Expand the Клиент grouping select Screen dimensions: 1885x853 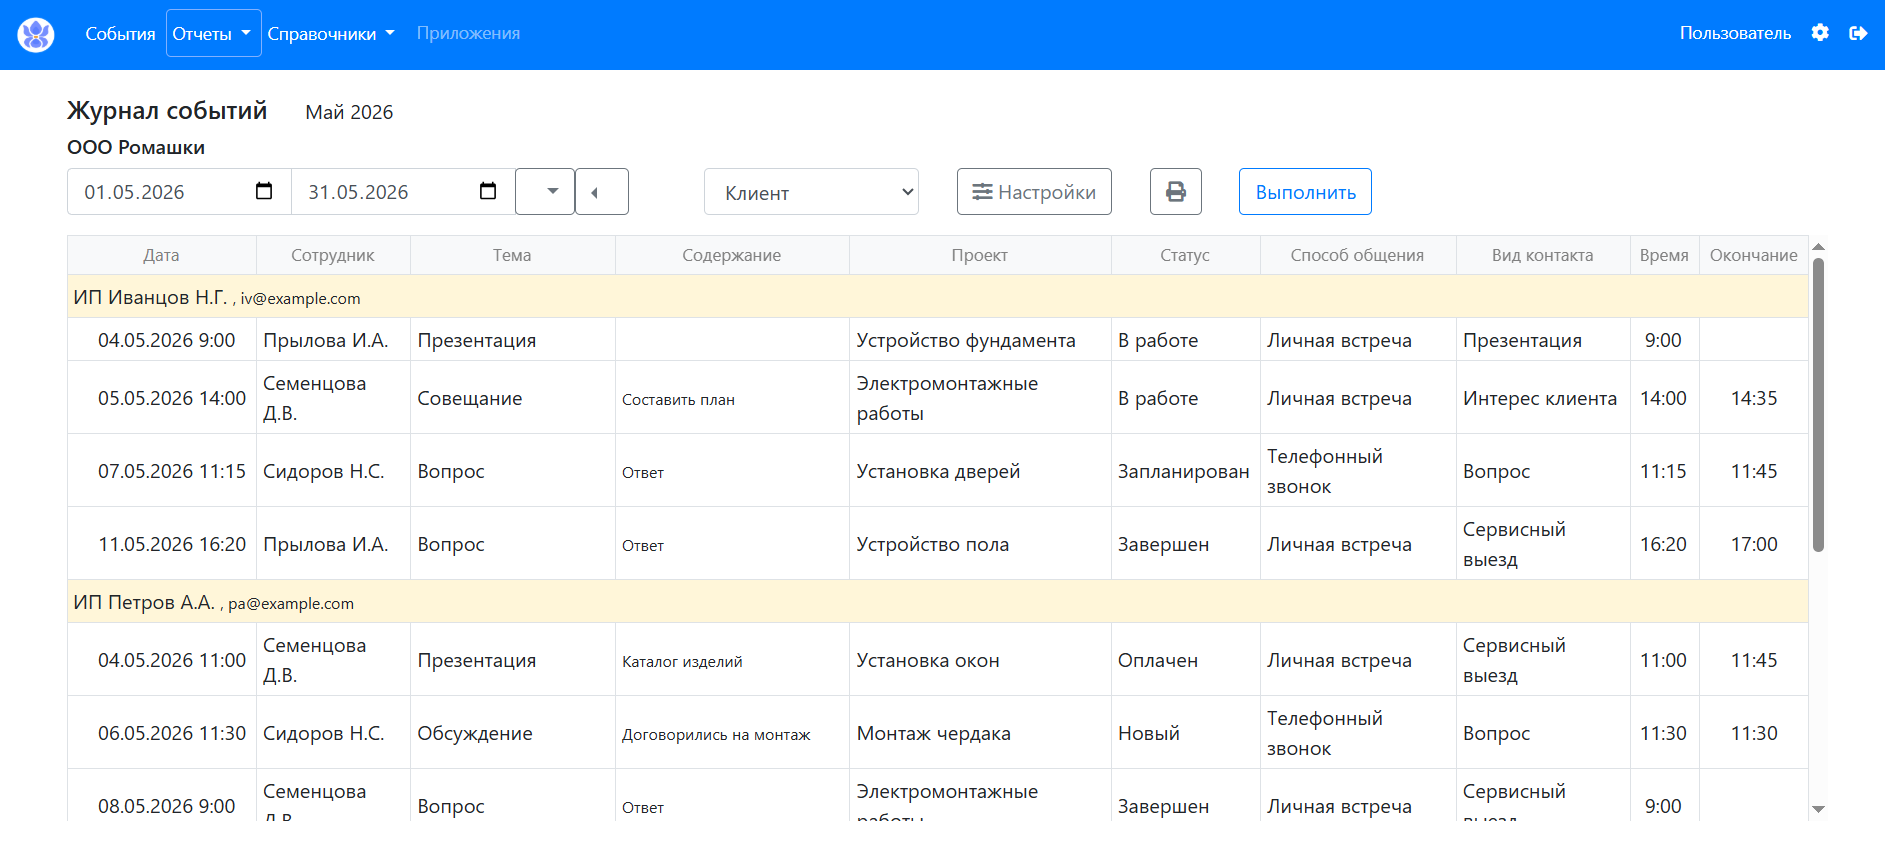point(811,192)
